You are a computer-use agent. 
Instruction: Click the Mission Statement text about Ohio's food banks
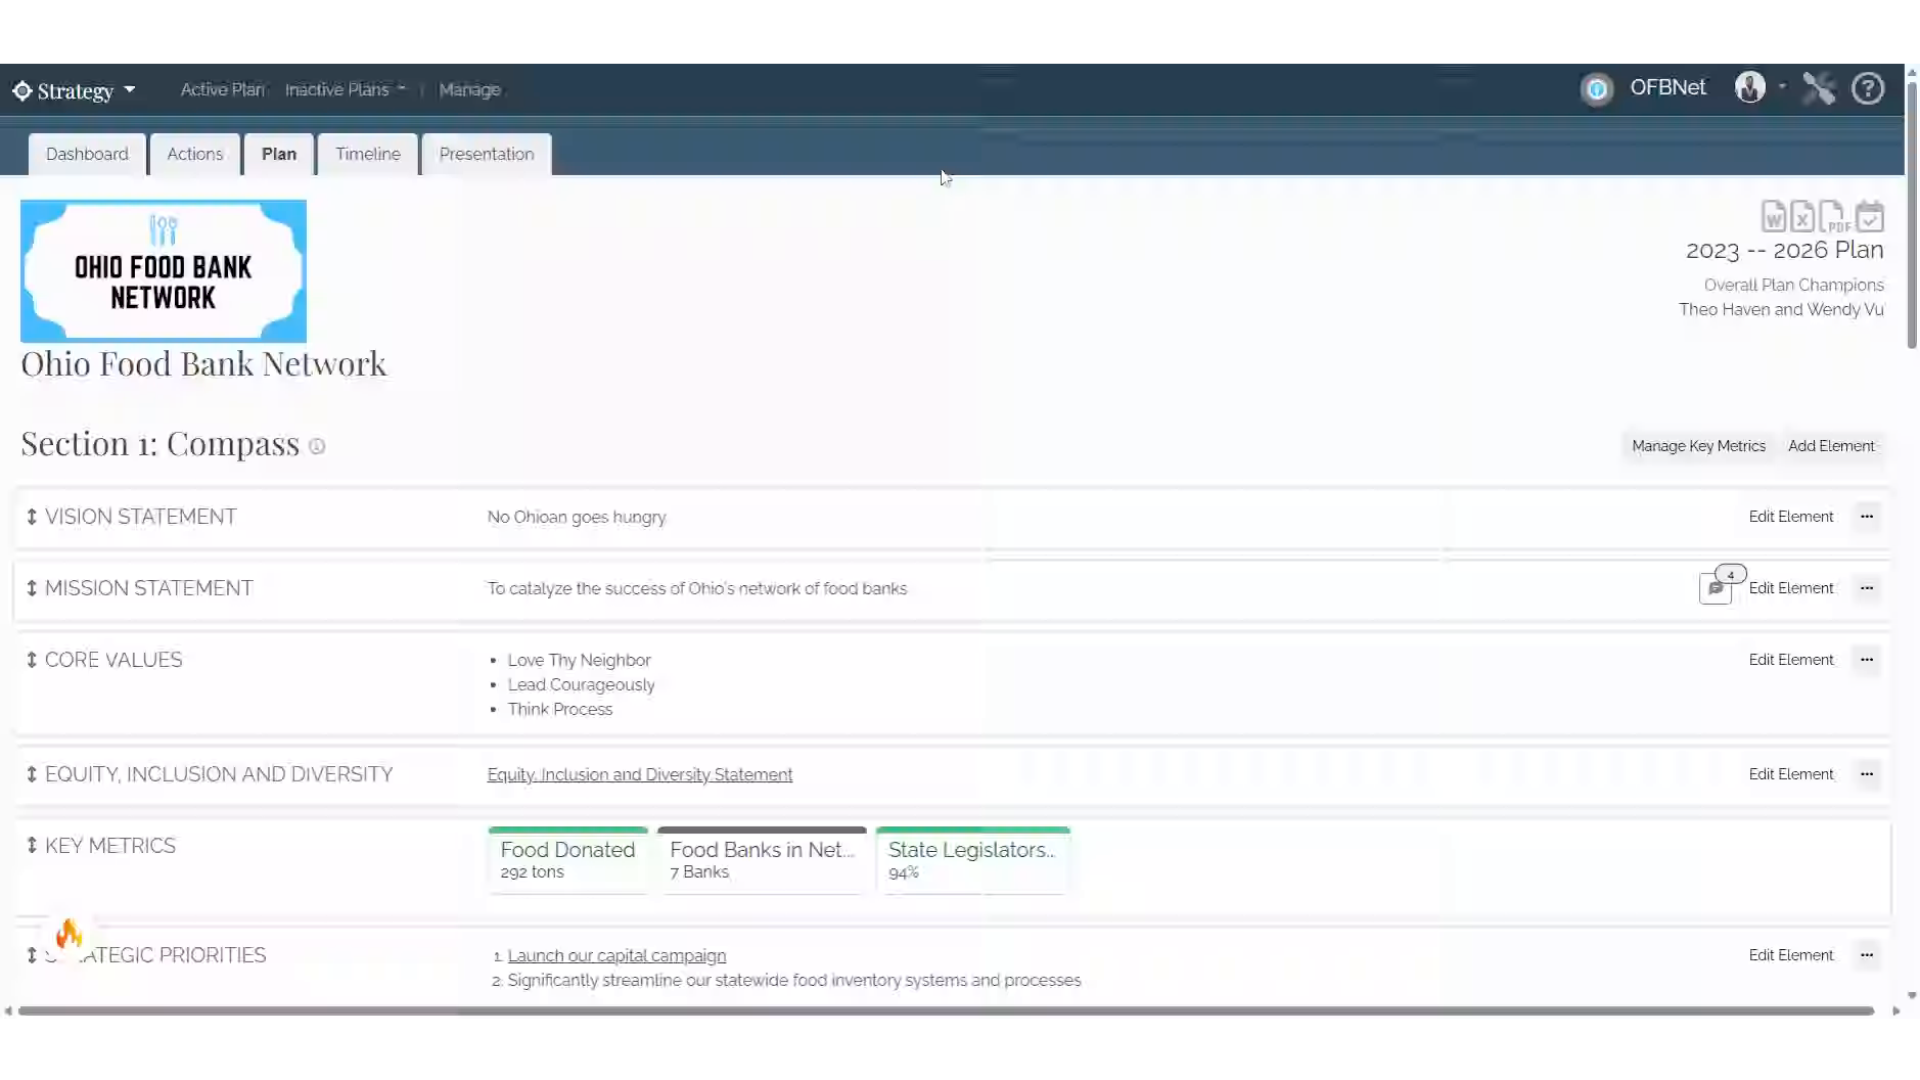coord(697,589)
